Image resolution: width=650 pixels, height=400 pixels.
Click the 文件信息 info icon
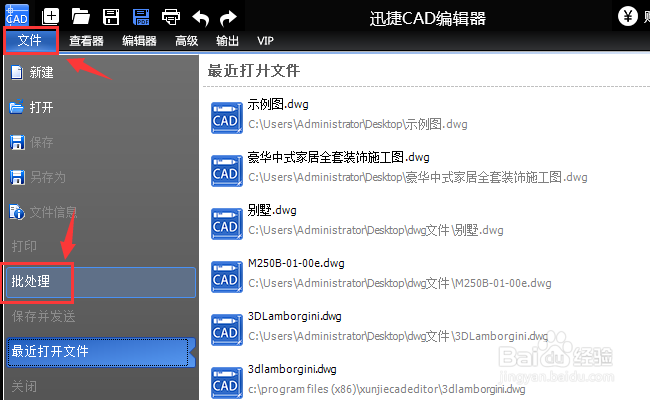click(17, 212)
